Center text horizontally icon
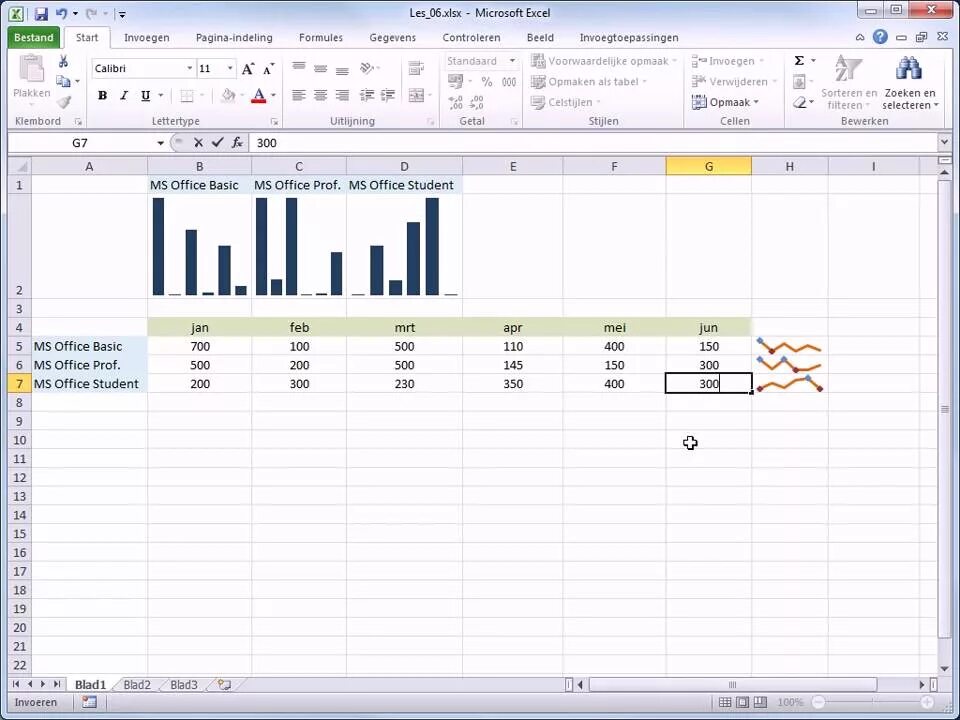The height and width of the screenshot is (720, 960). click(320, 96)
